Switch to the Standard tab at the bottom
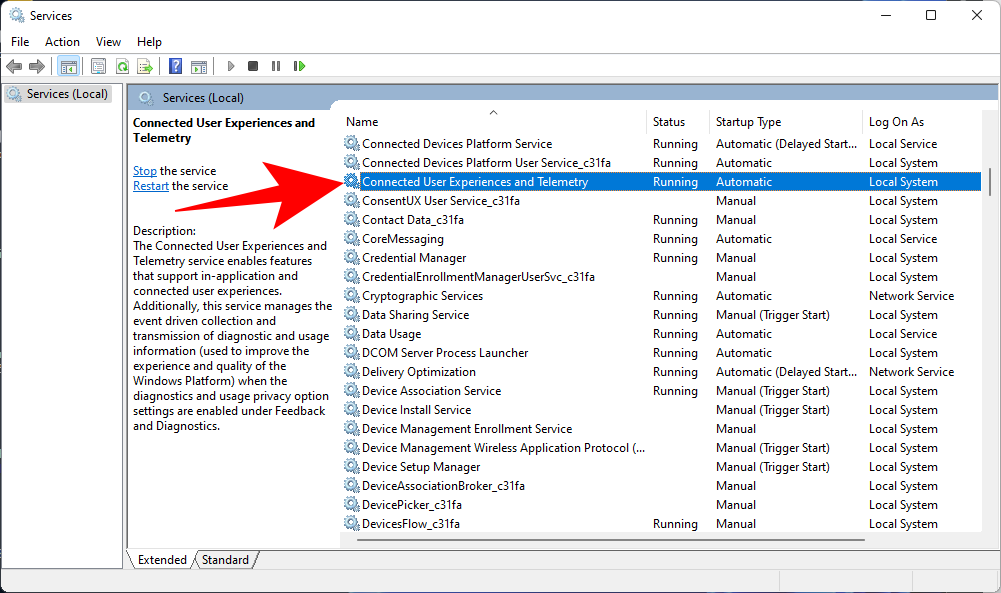1001x593 pixels. [x=225, y=559]
